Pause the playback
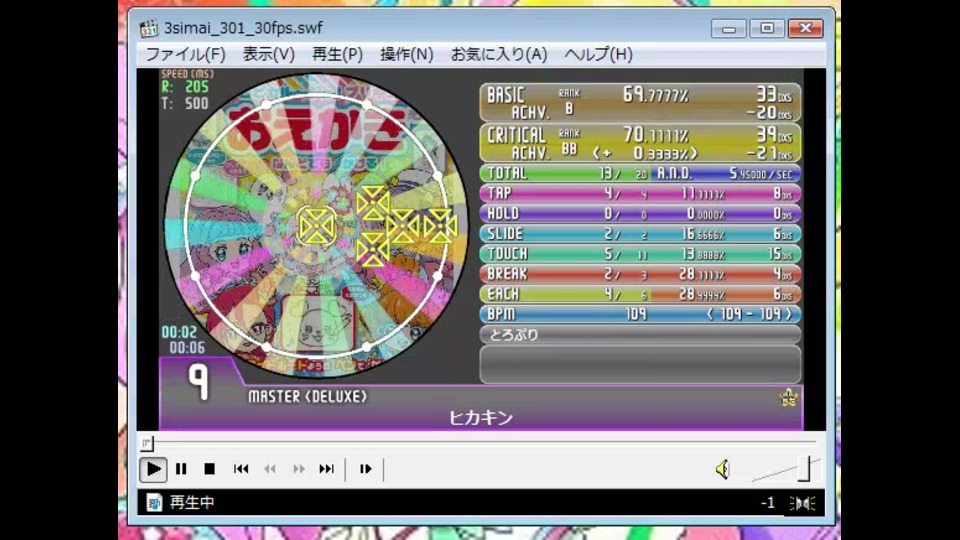 [x=181, y=470]
